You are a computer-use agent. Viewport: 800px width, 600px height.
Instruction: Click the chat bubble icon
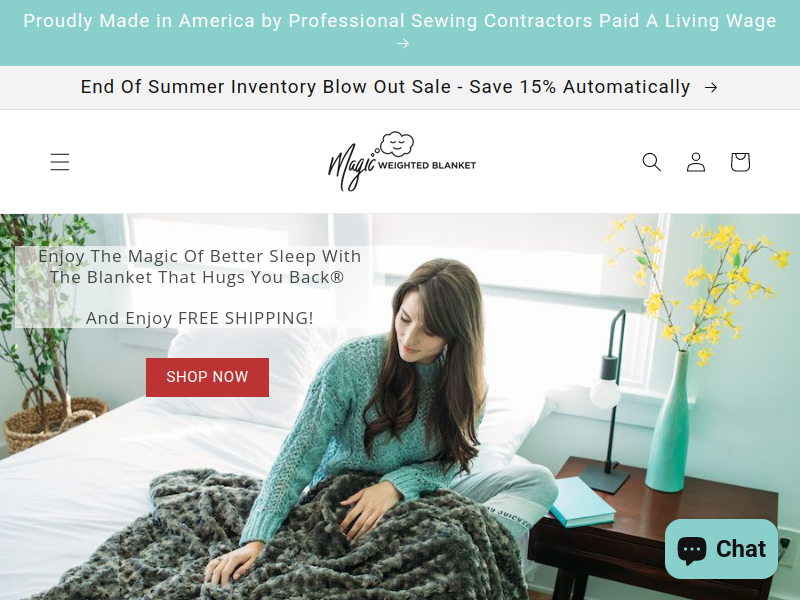(691, 549)
